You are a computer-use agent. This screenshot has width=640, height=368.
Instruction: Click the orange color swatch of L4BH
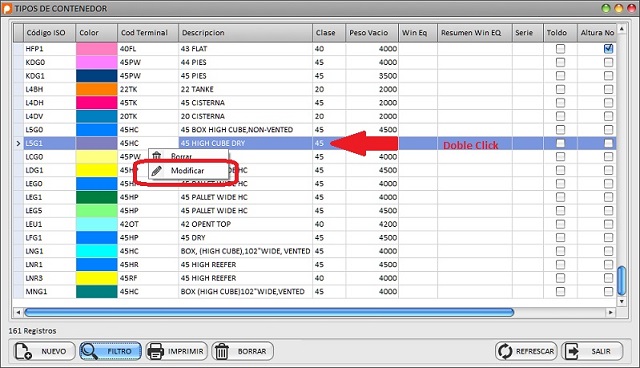click(x=96, y=89)
